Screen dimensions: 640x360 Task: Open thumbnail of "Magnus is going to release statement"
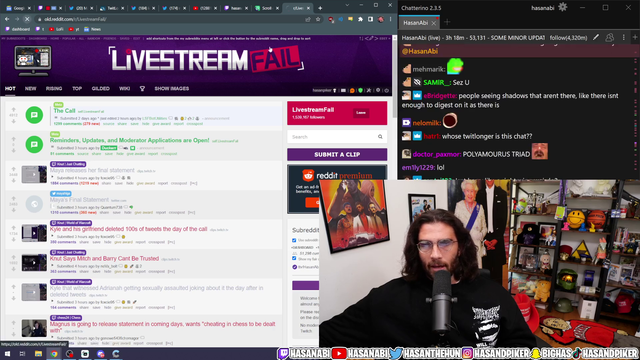34,329
